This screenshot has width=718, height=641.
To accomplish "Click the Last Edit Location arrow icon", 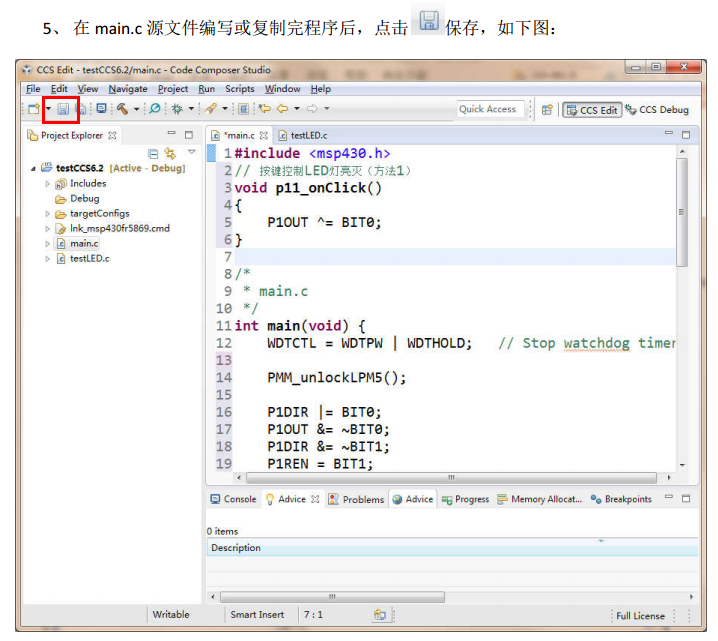I will (264, 109).
